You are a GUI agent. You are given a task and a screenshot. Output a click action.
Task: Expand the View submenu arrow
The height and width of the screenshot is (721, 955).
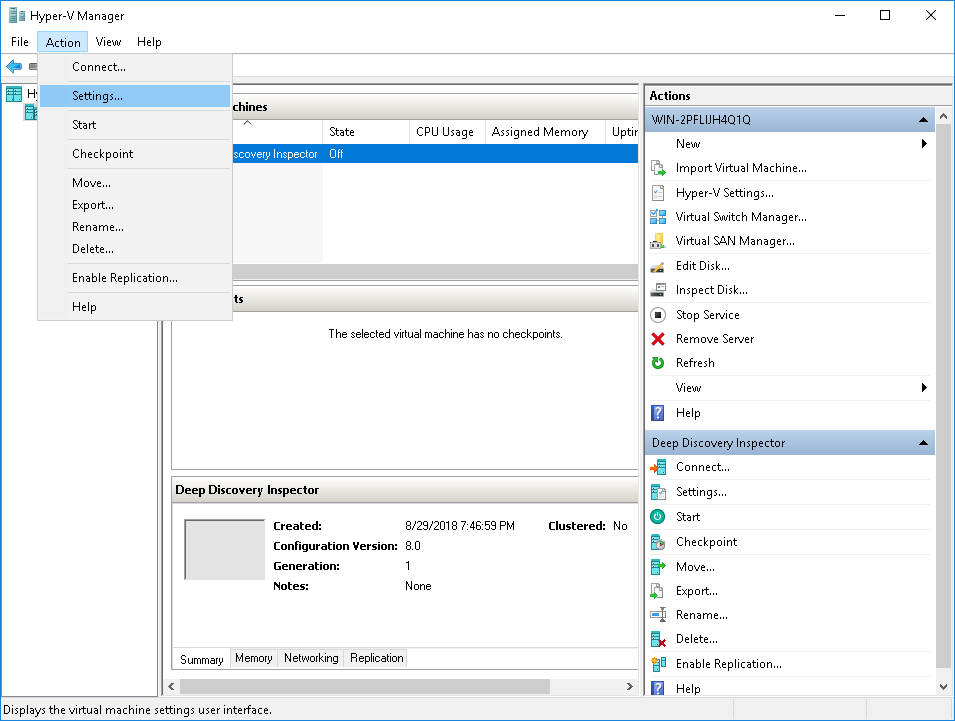pyautogui.click(x=924, y=388)
